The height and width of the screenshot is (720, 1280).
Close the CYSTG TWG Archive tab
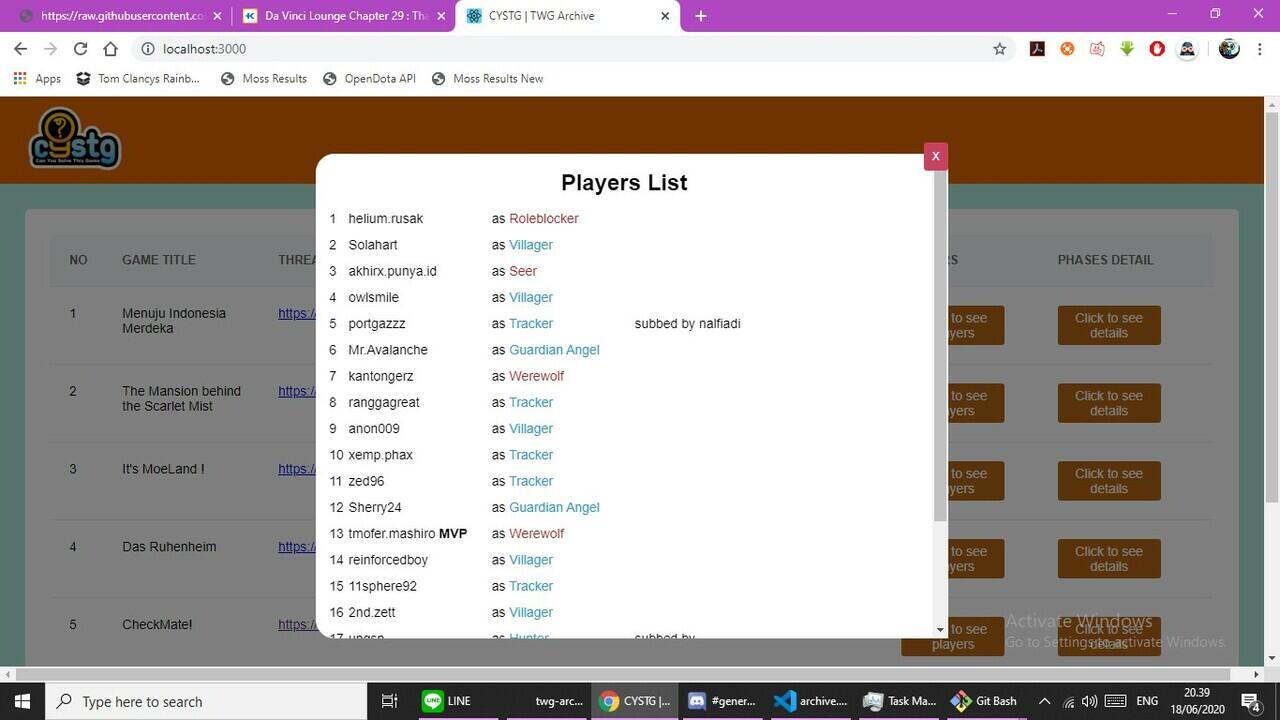[665, 16]
